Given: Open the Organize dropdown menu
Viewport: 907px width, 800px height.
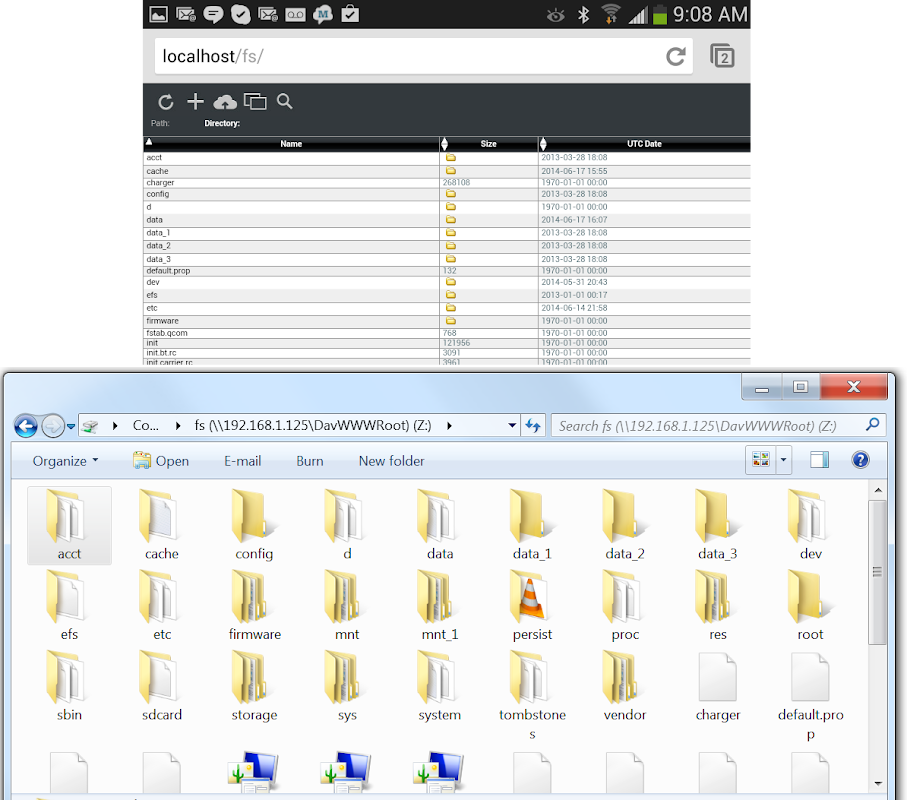Looking at the screenshot, I should [x=65, y=461].
